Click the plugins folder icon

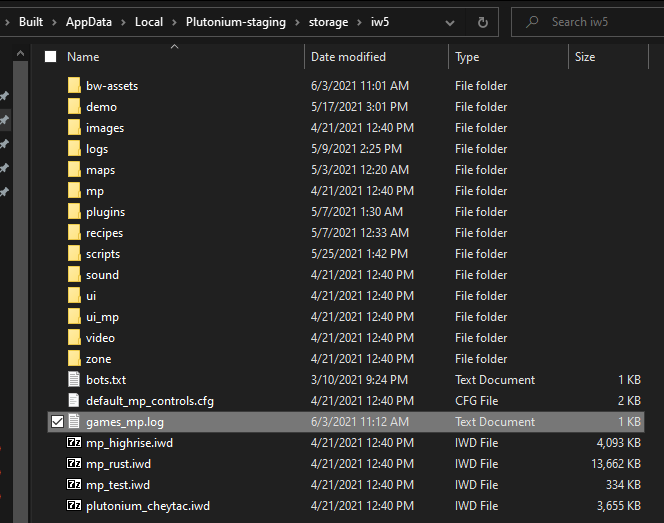tap(74, 212)
